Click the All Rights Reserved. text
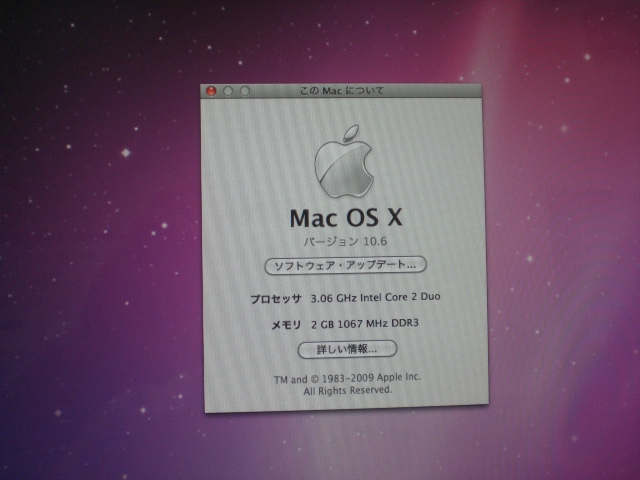The width and height of the screenshot is (640, 480). [348, 391]
